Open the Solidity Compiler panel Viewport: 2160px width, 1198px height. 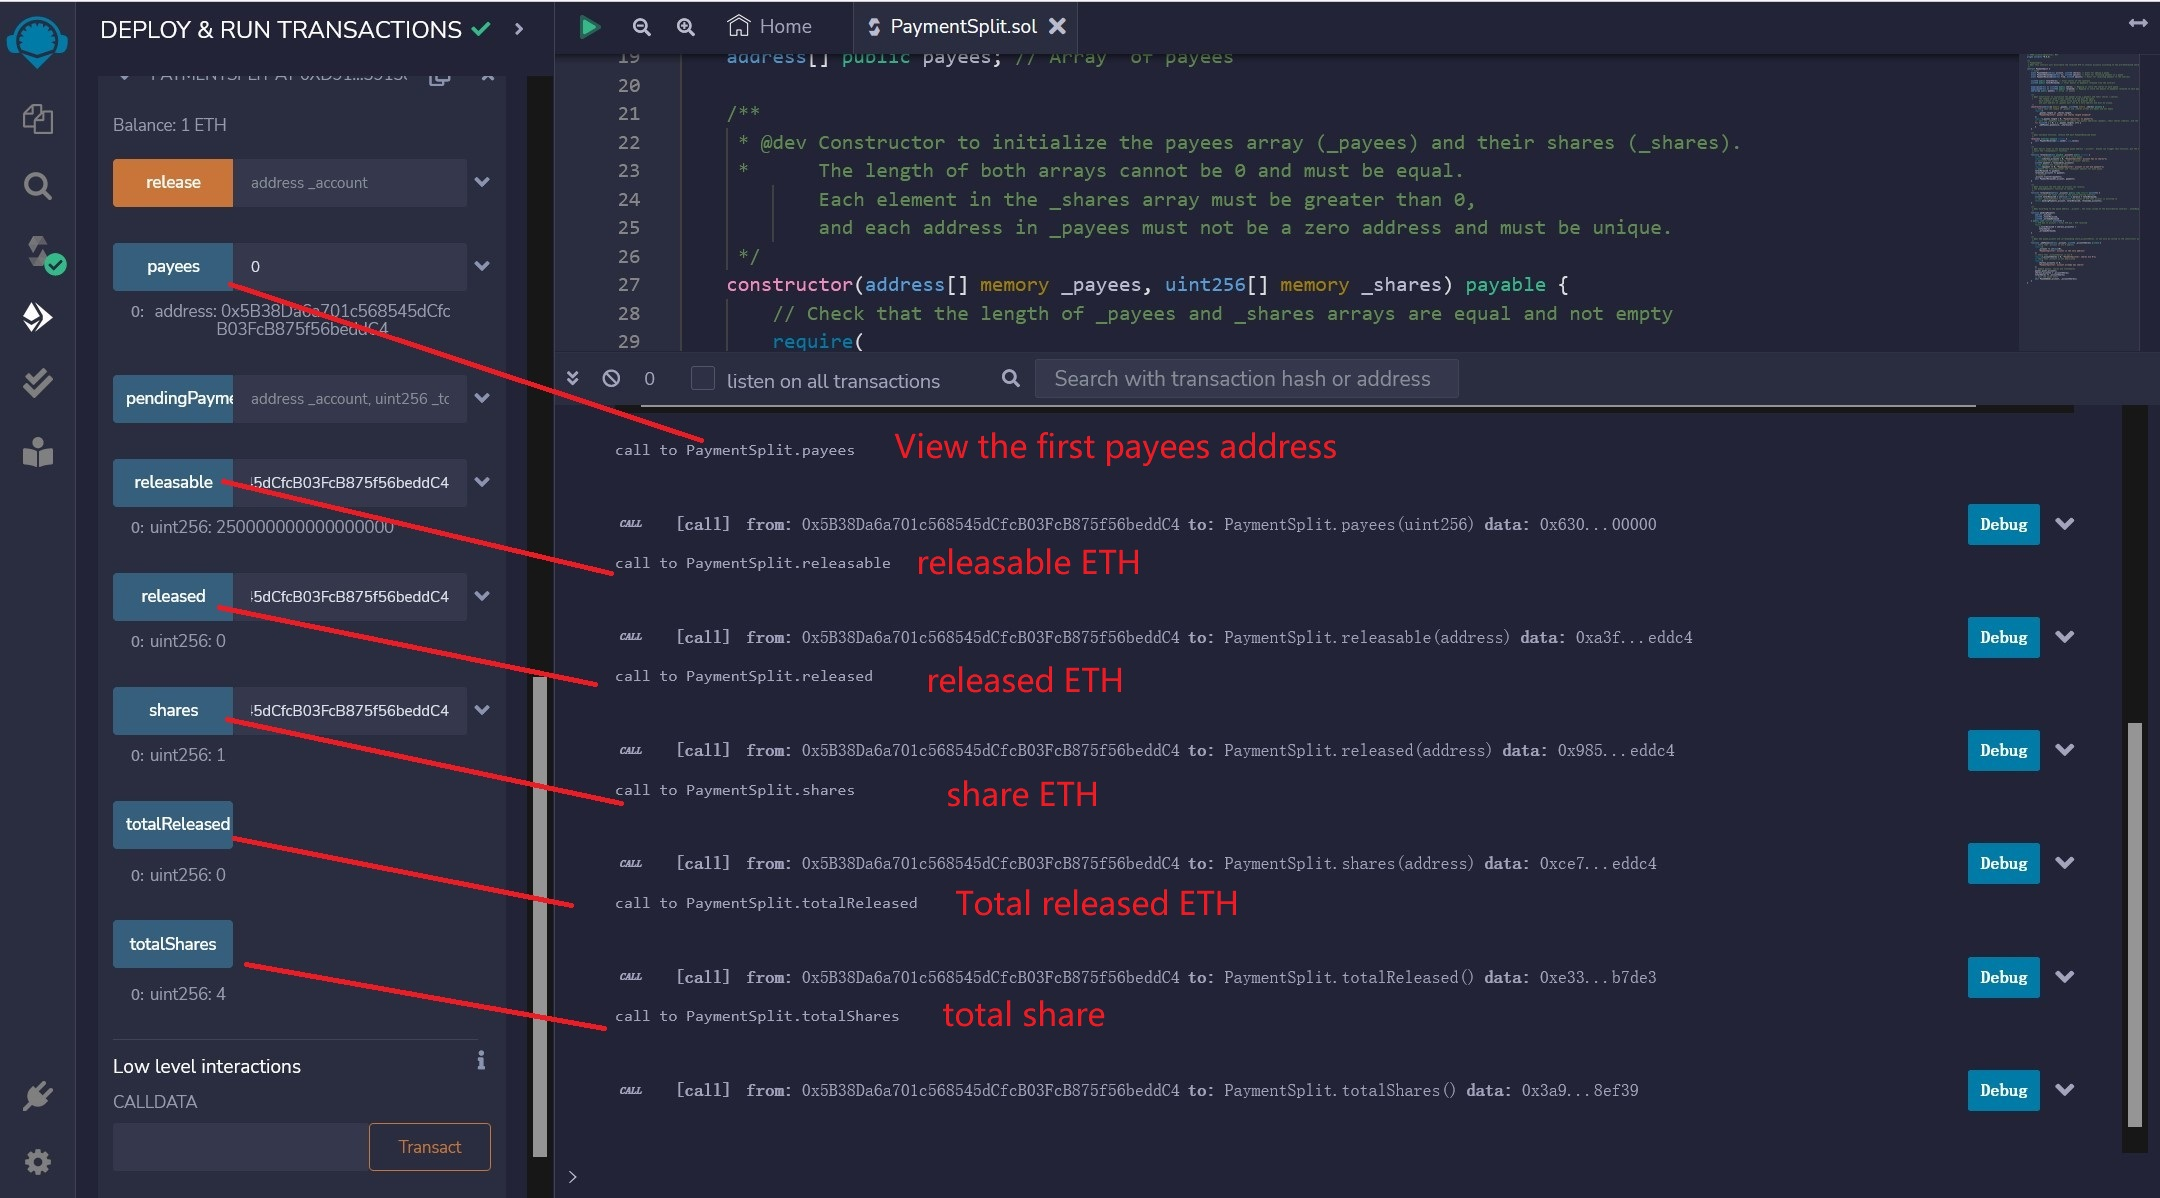37,250
